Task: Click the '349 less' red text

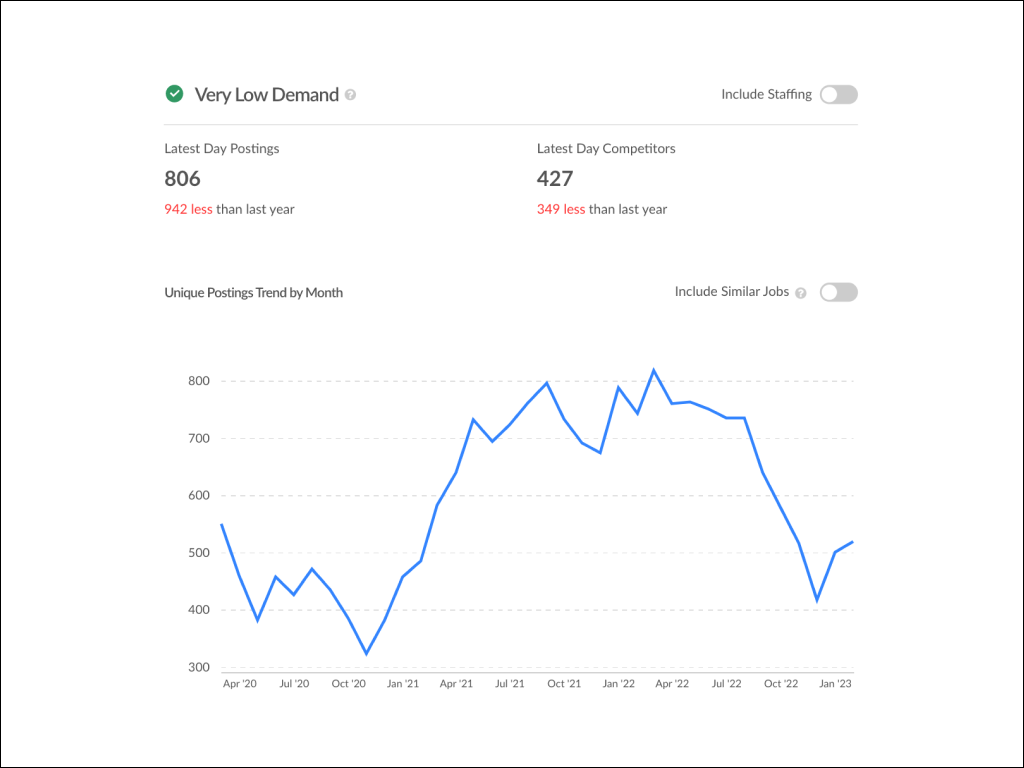Action: coord(561,209)
